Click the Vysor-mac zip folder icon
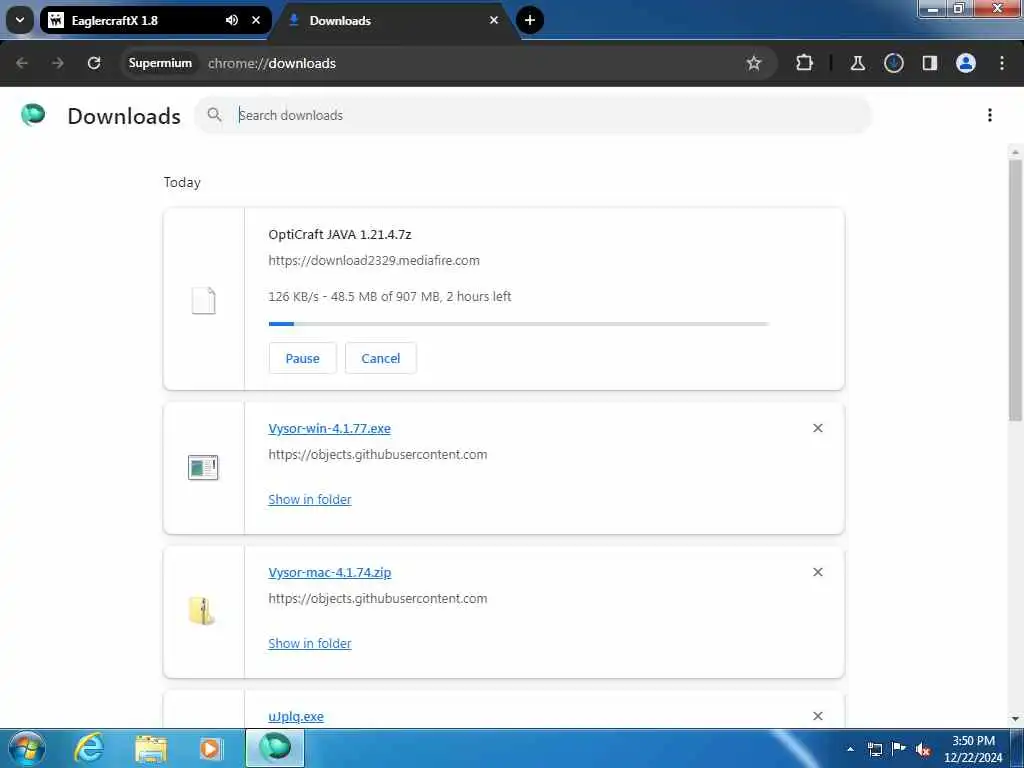The image size is (1024, 768). coord(202,611)
